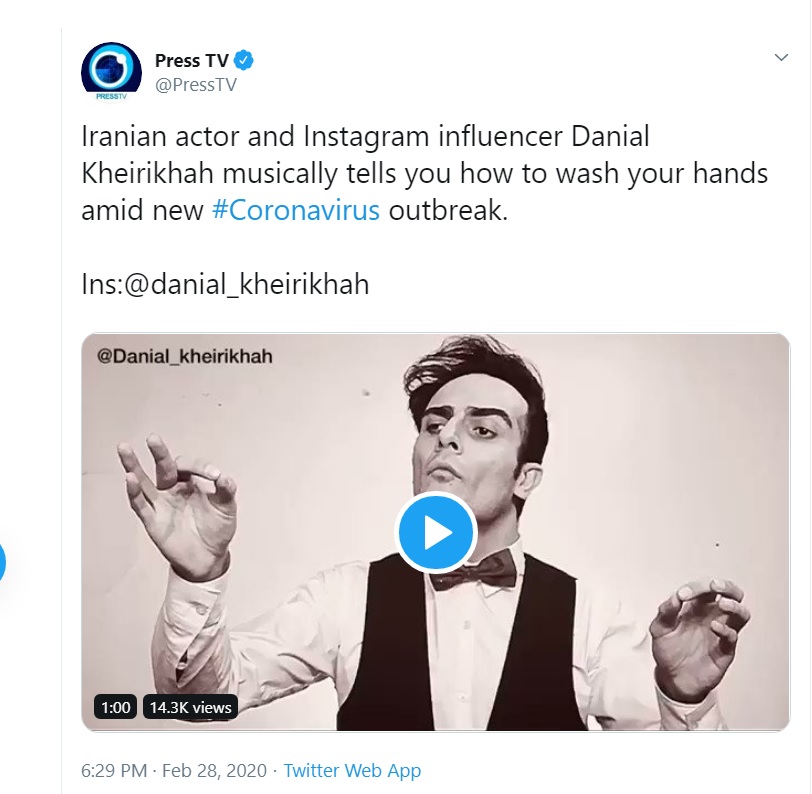This screenshot has height=794, width=812.
Task: Click the blue verified badge next to Press TV
Action: coord(241,60)
